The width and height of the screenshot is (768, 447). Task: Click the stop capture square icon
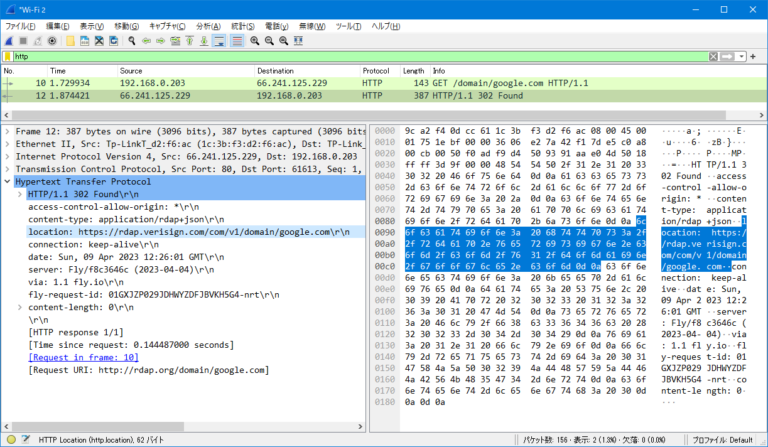22,41
